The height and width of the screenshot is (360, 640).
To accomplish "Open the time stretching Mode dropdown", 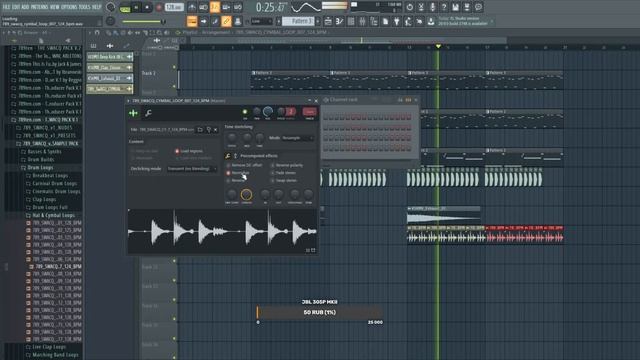I will [298, 138].
